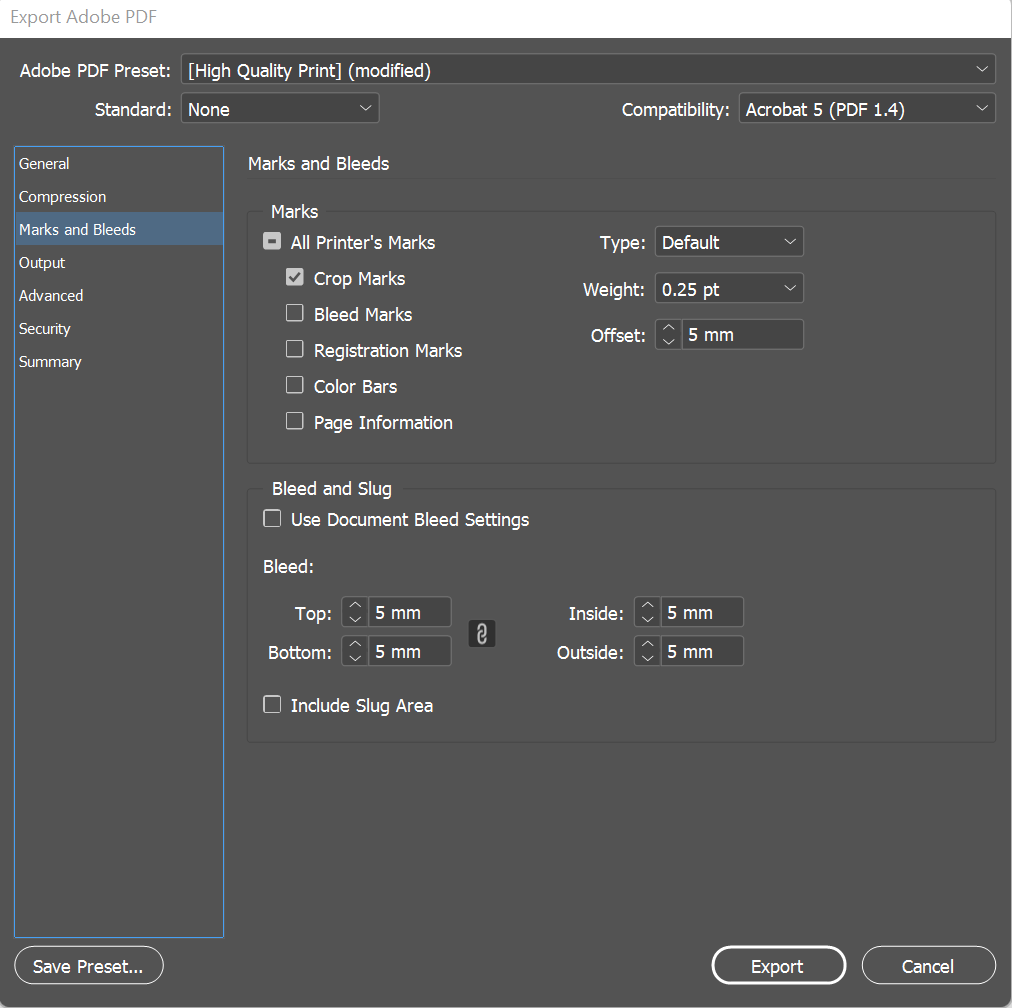This screenshot has height=1008, width=1012.
Task: Check Use Document Bleed Settings
Action: click(272, 519)
